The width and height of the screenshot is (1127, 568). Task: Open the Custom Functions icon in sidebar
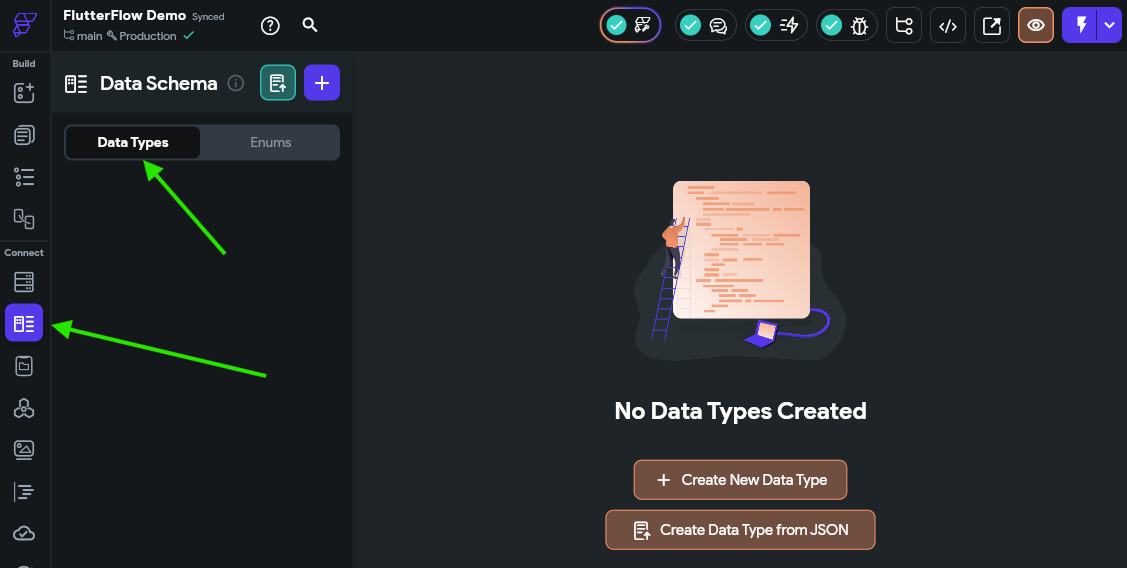click(24, 492)
